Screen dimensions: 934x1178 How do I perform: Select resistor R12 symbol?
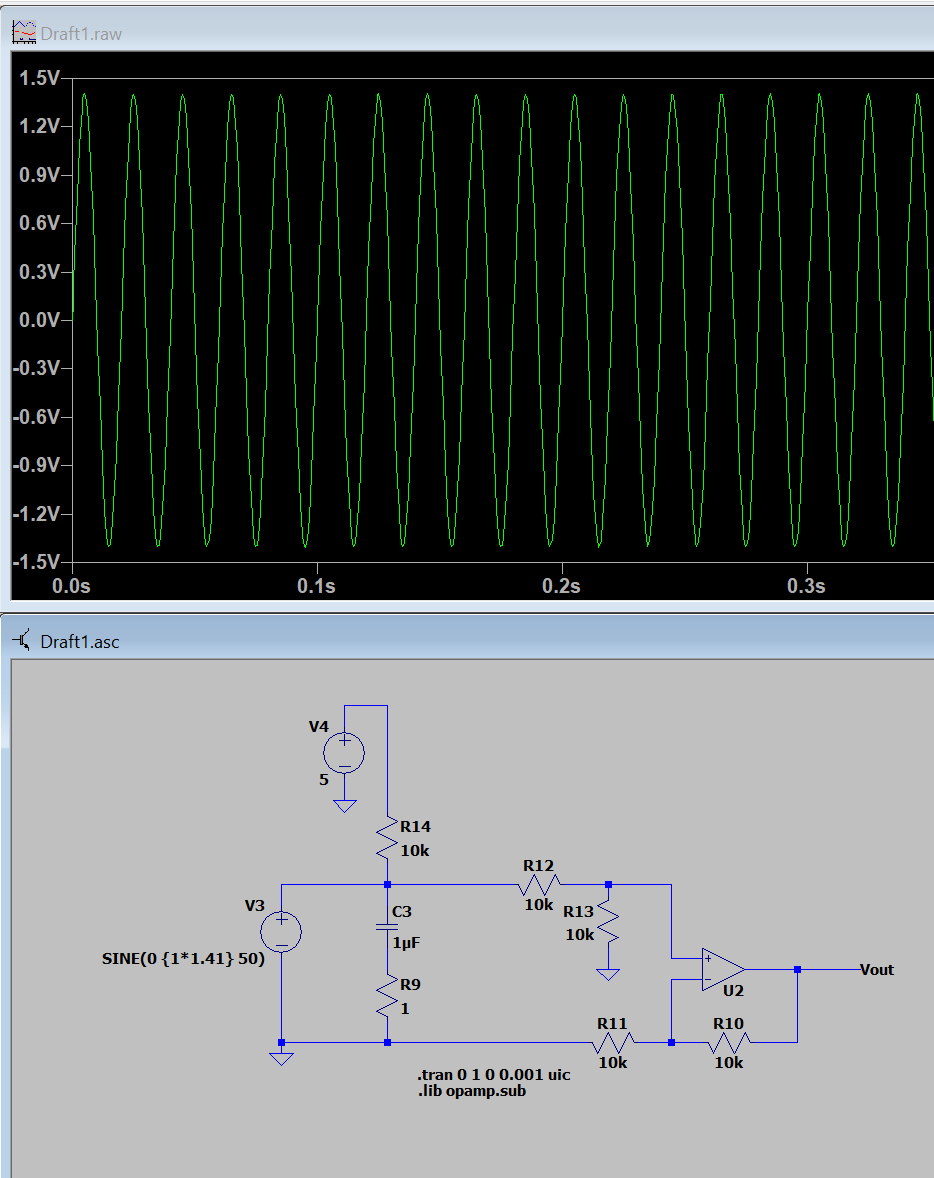[540, 884]
